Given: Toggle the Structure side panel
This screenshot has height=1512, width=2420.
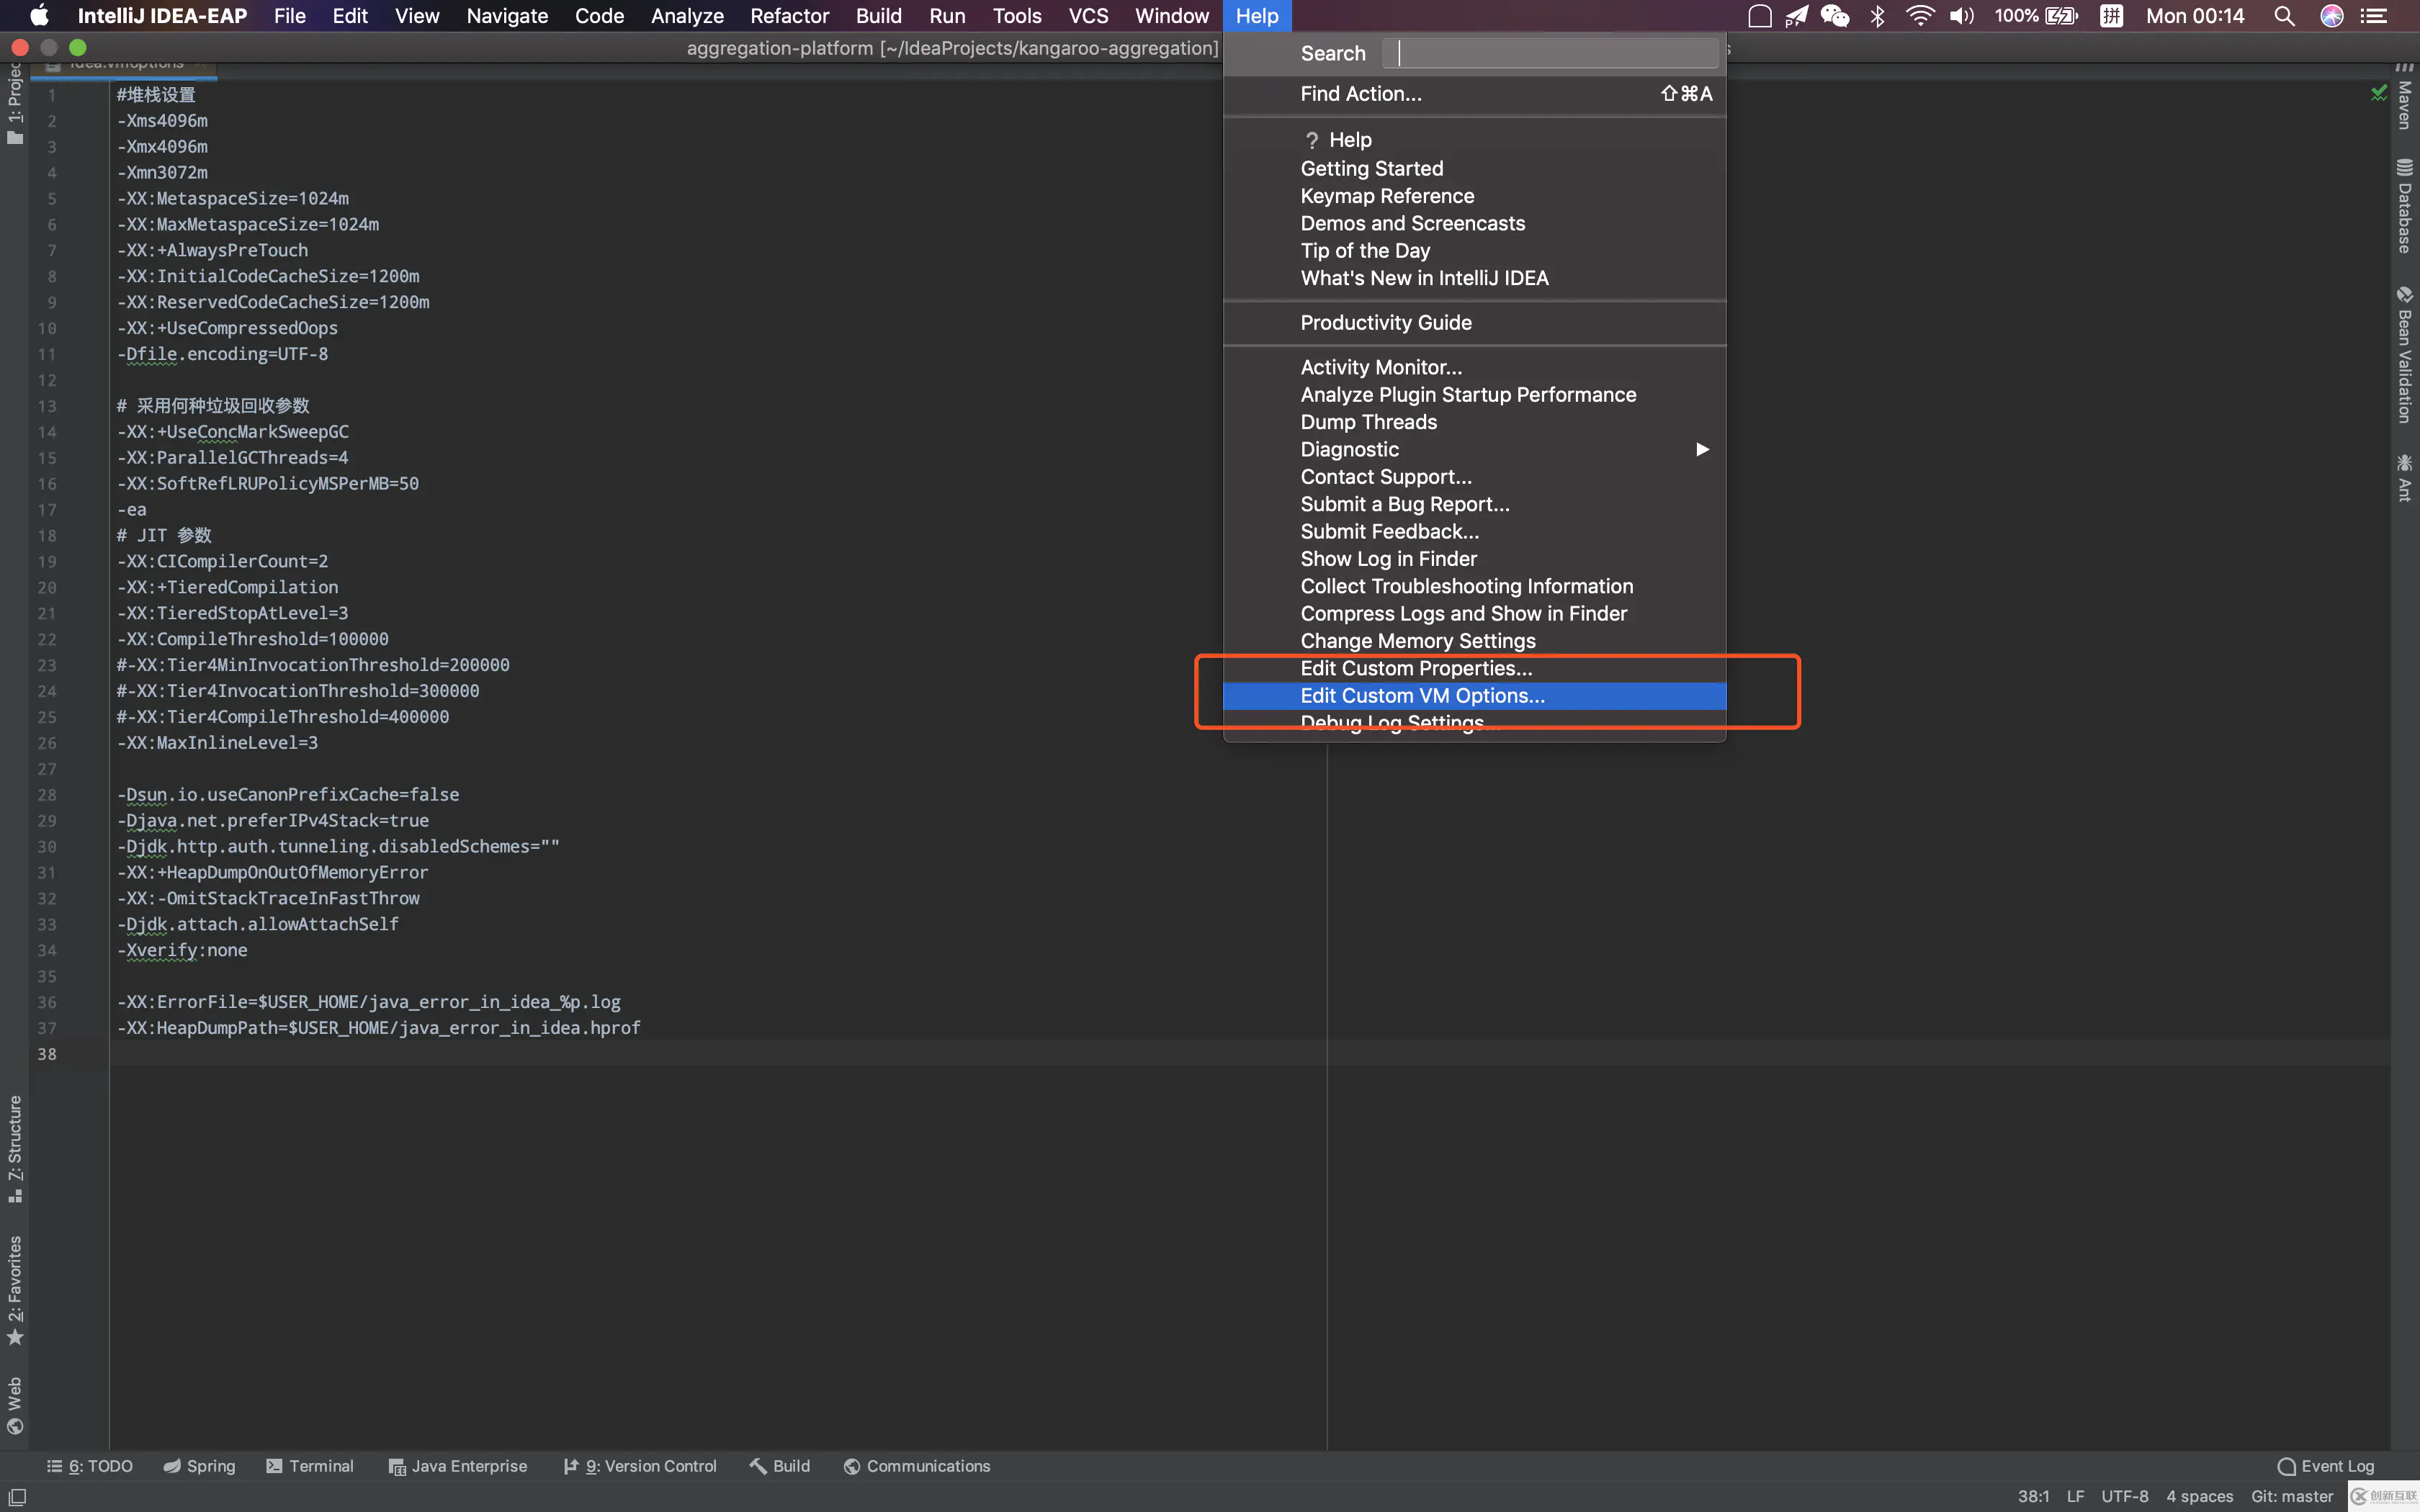Looking at the screenshot, I should 15,1148.
